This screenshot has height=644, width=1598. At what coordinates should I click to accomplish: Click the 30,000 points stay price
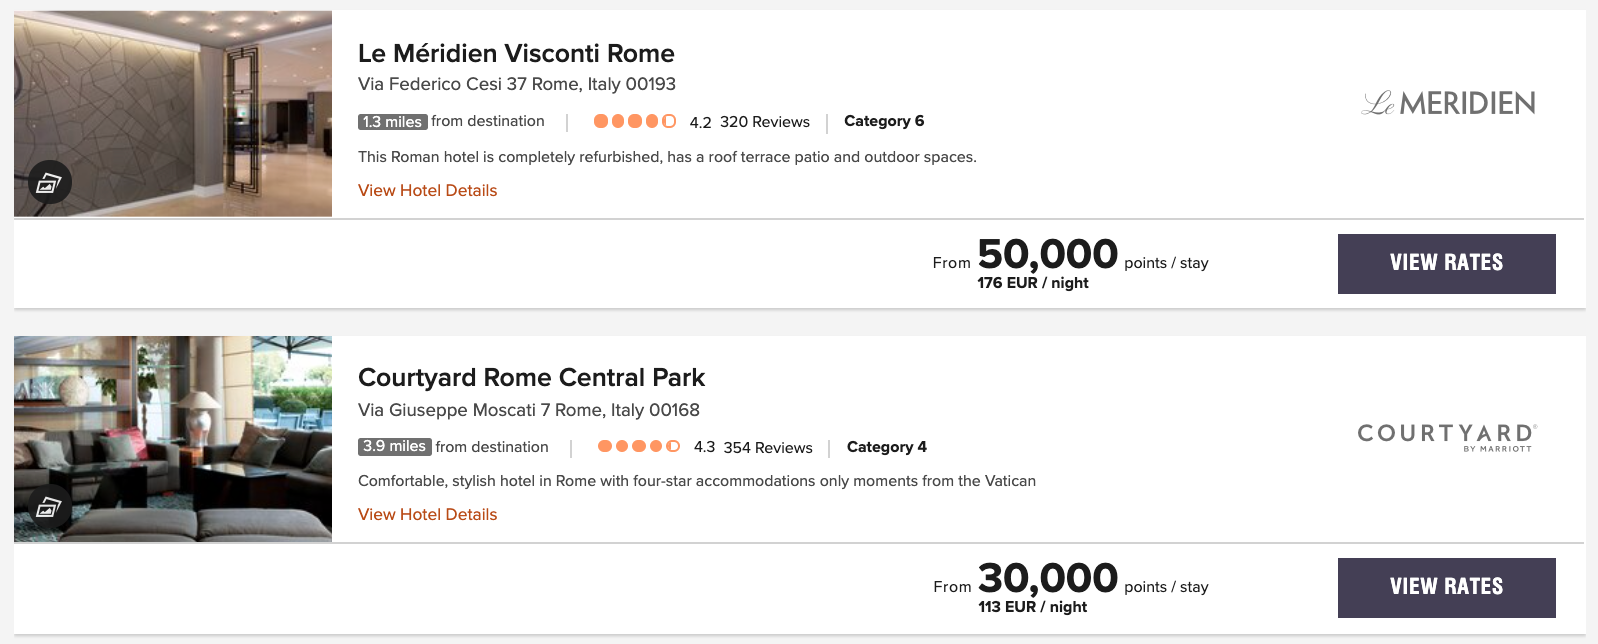(1048, 578)
